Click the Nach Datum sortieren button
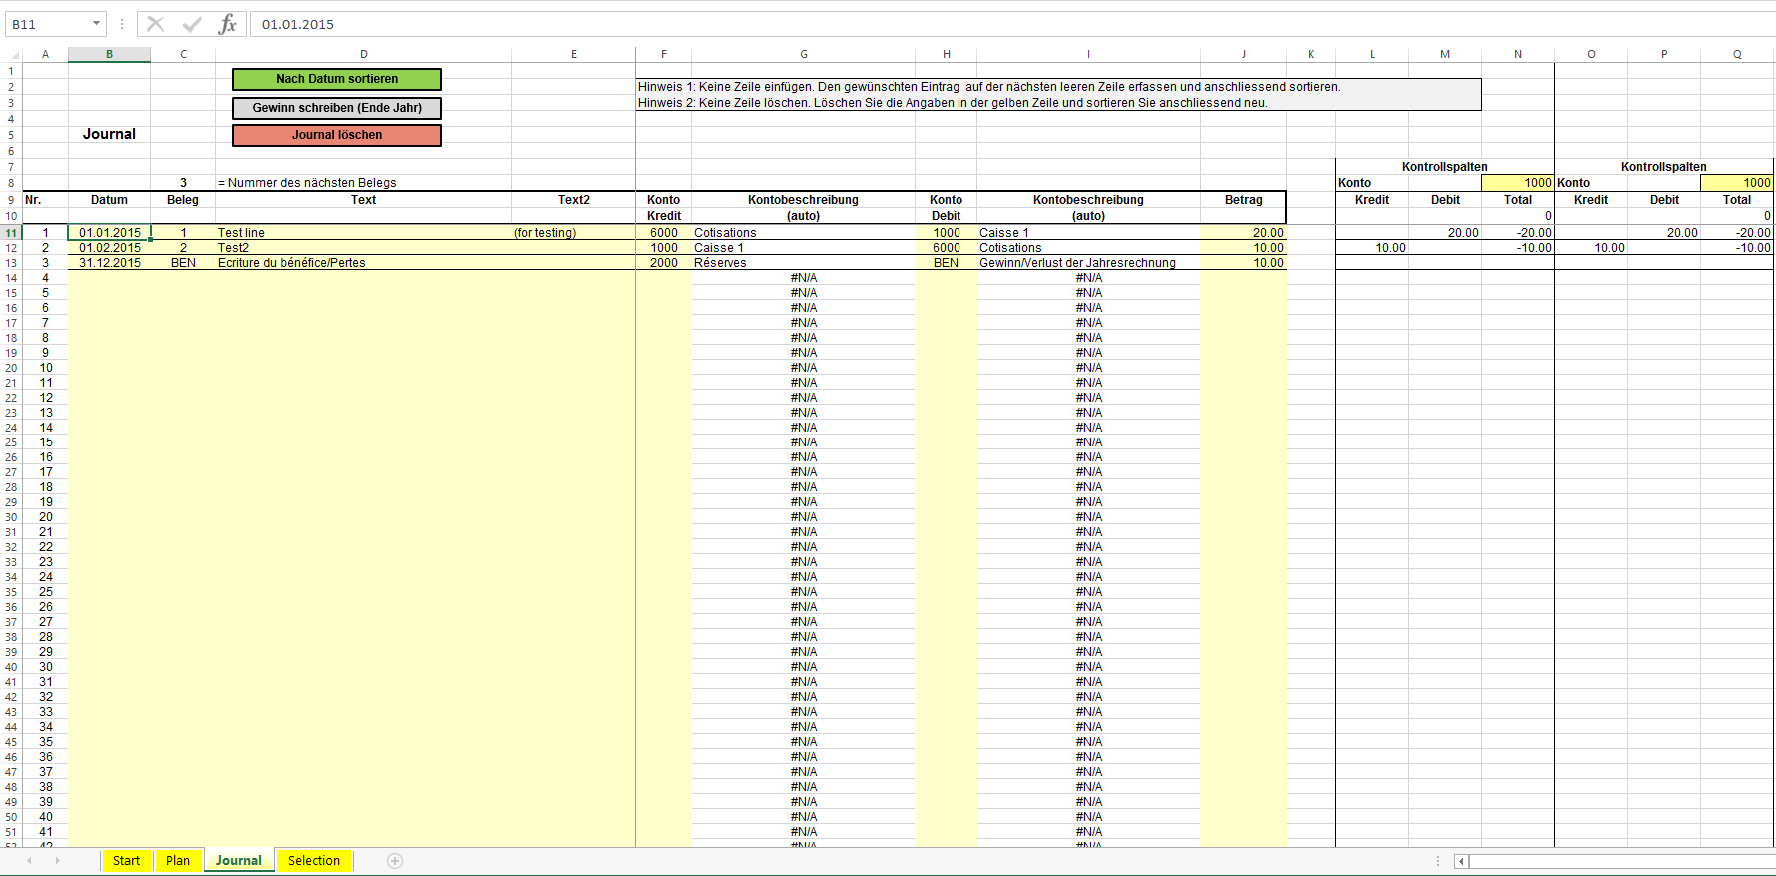The image size is (1776, 876). (337, 79)
